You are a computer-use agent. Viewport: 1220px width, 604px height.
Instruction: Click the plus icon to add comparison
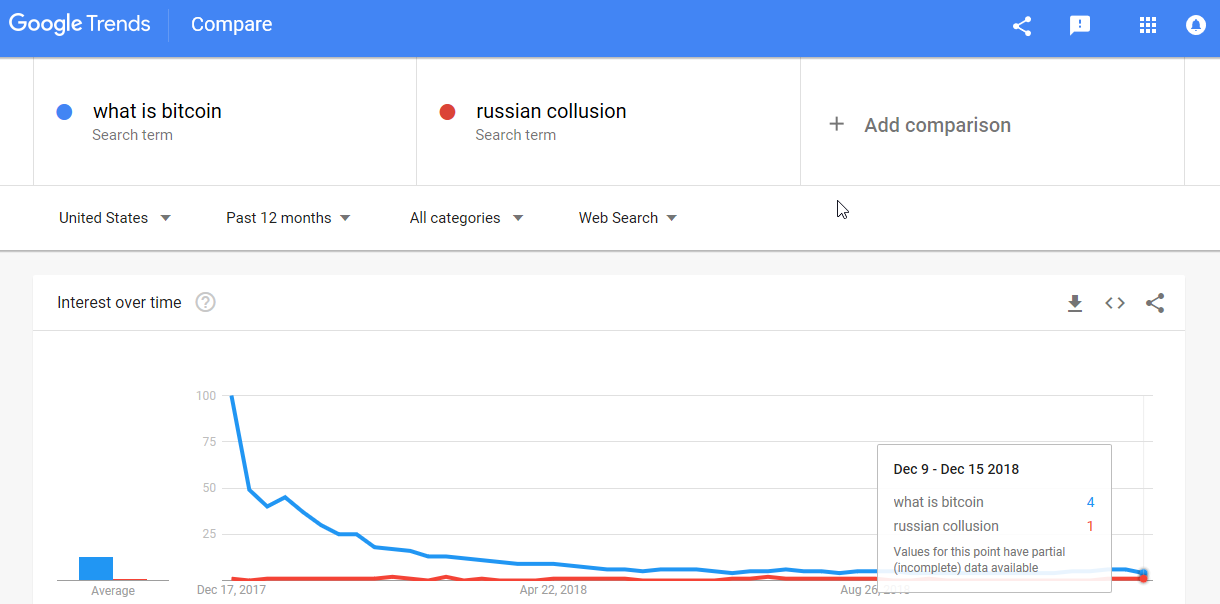click(837, 125)
